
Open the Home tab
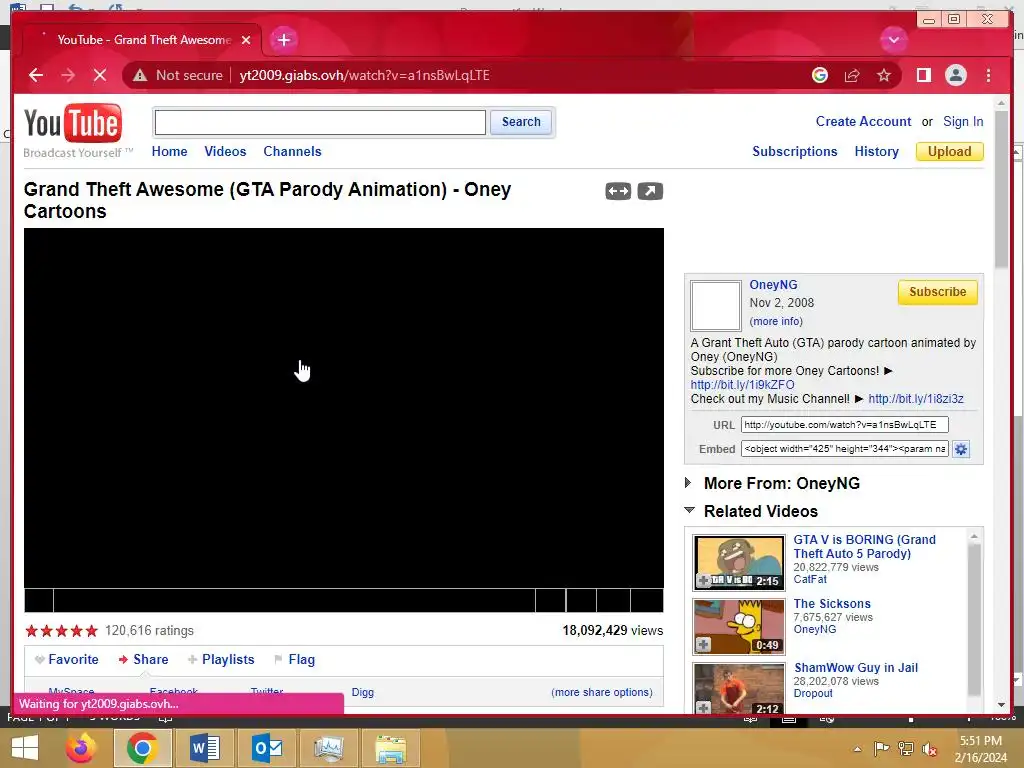pyautogui.click(x=169, y=152)
